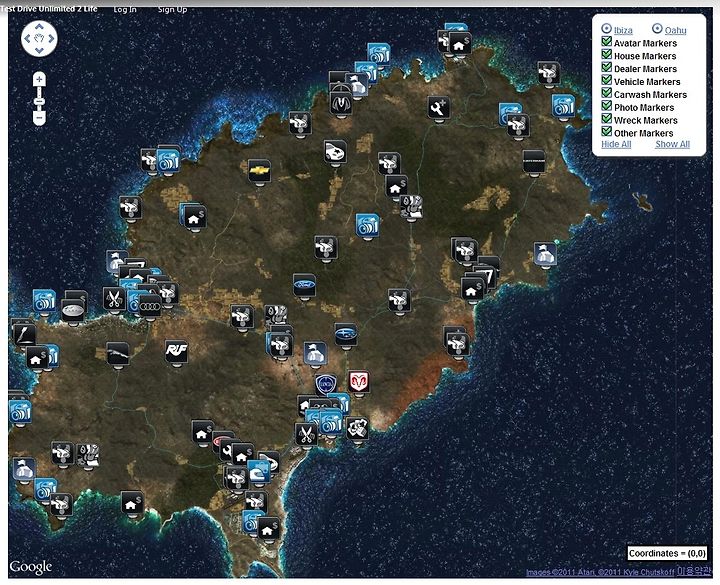
Task: Click the photo marker at northeast coast
Action: (563, 106)
